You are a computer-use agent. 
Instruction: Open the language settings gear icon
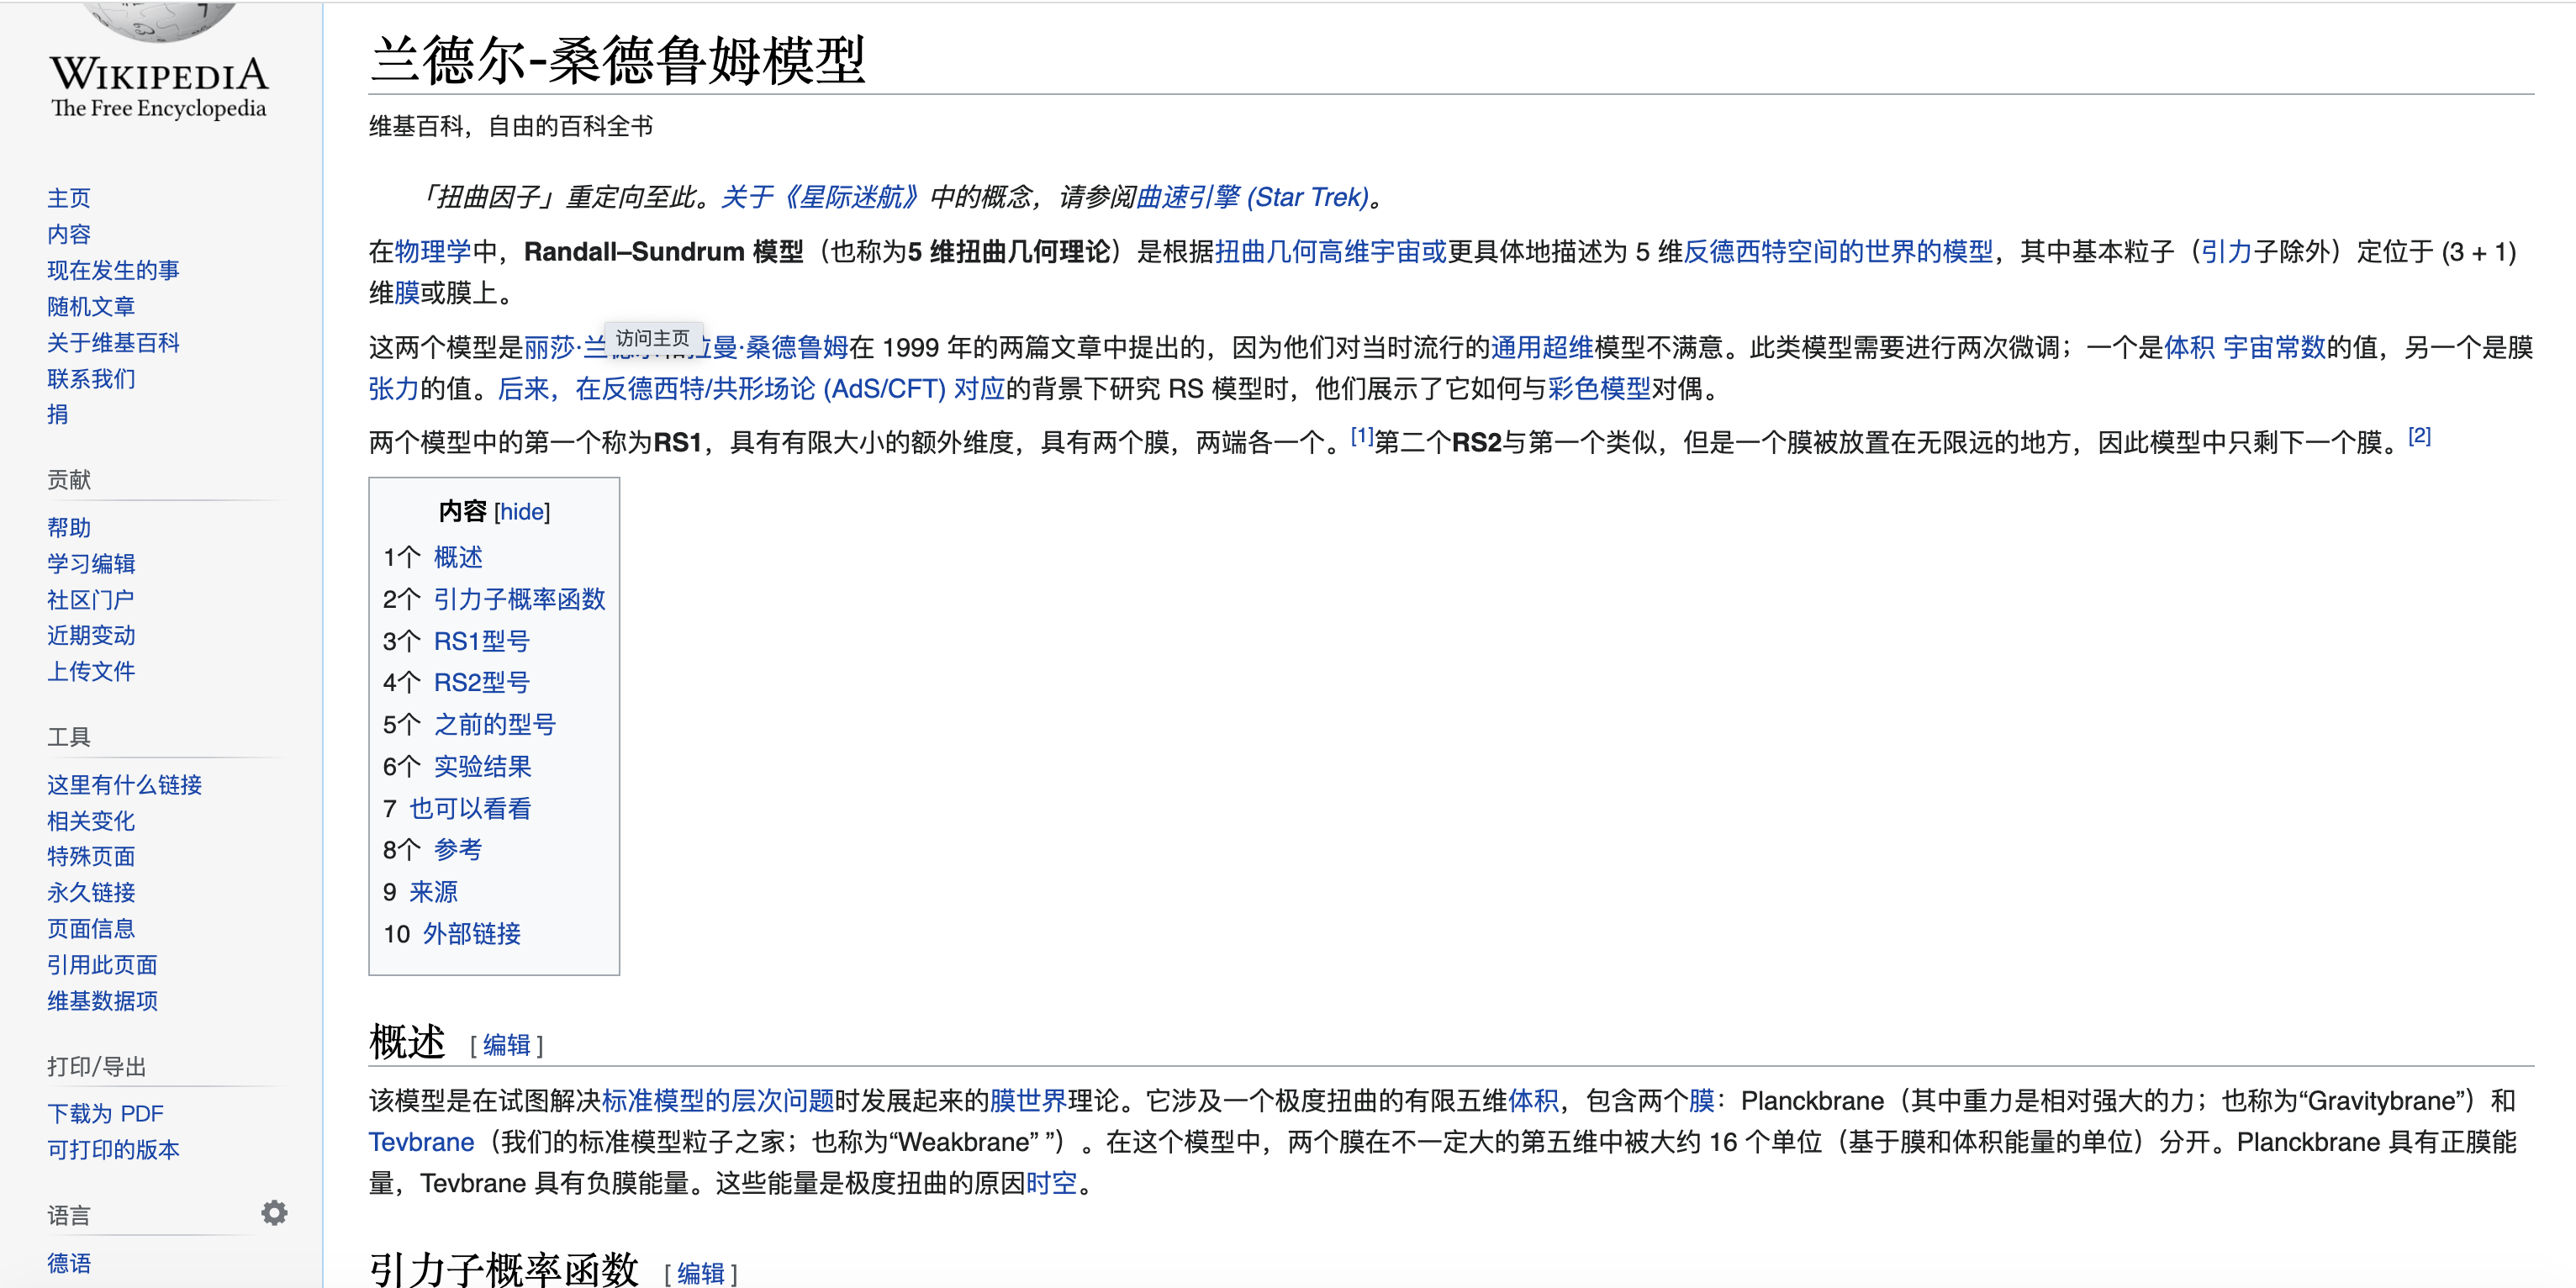273,1212
